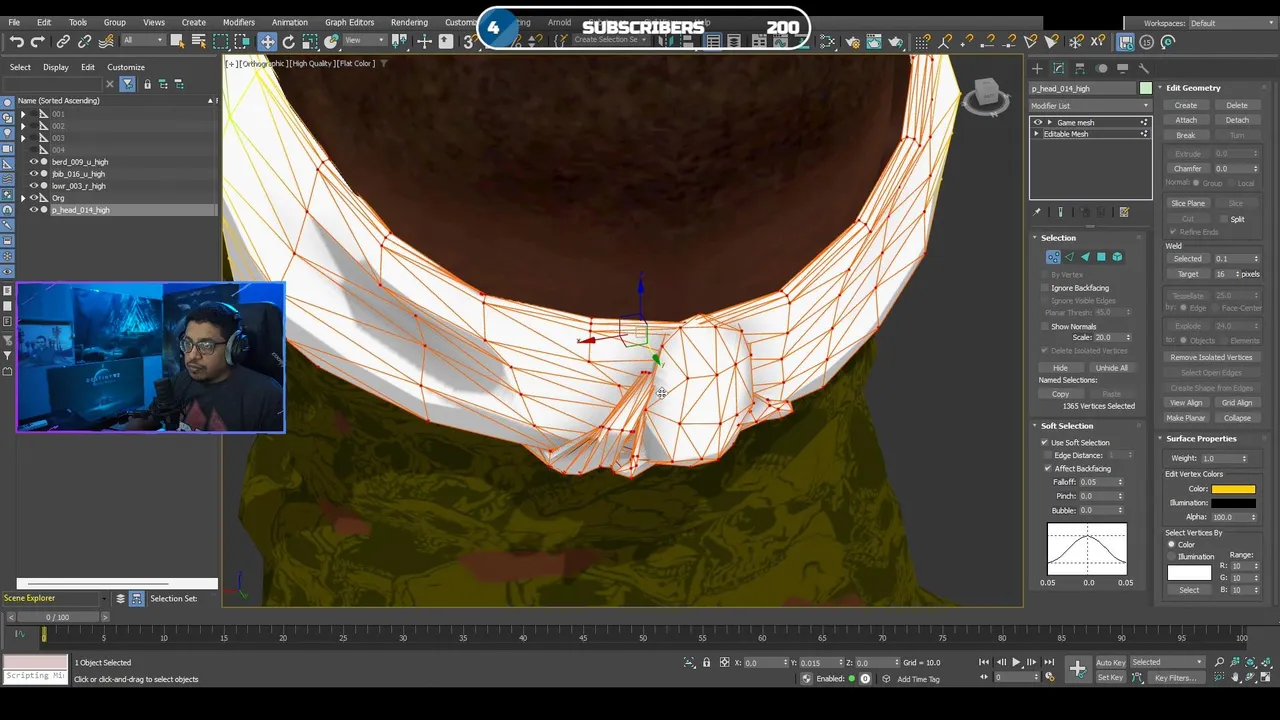
Task: Open the key mode Selected dropdown
Action: (x=1168, y=662)
